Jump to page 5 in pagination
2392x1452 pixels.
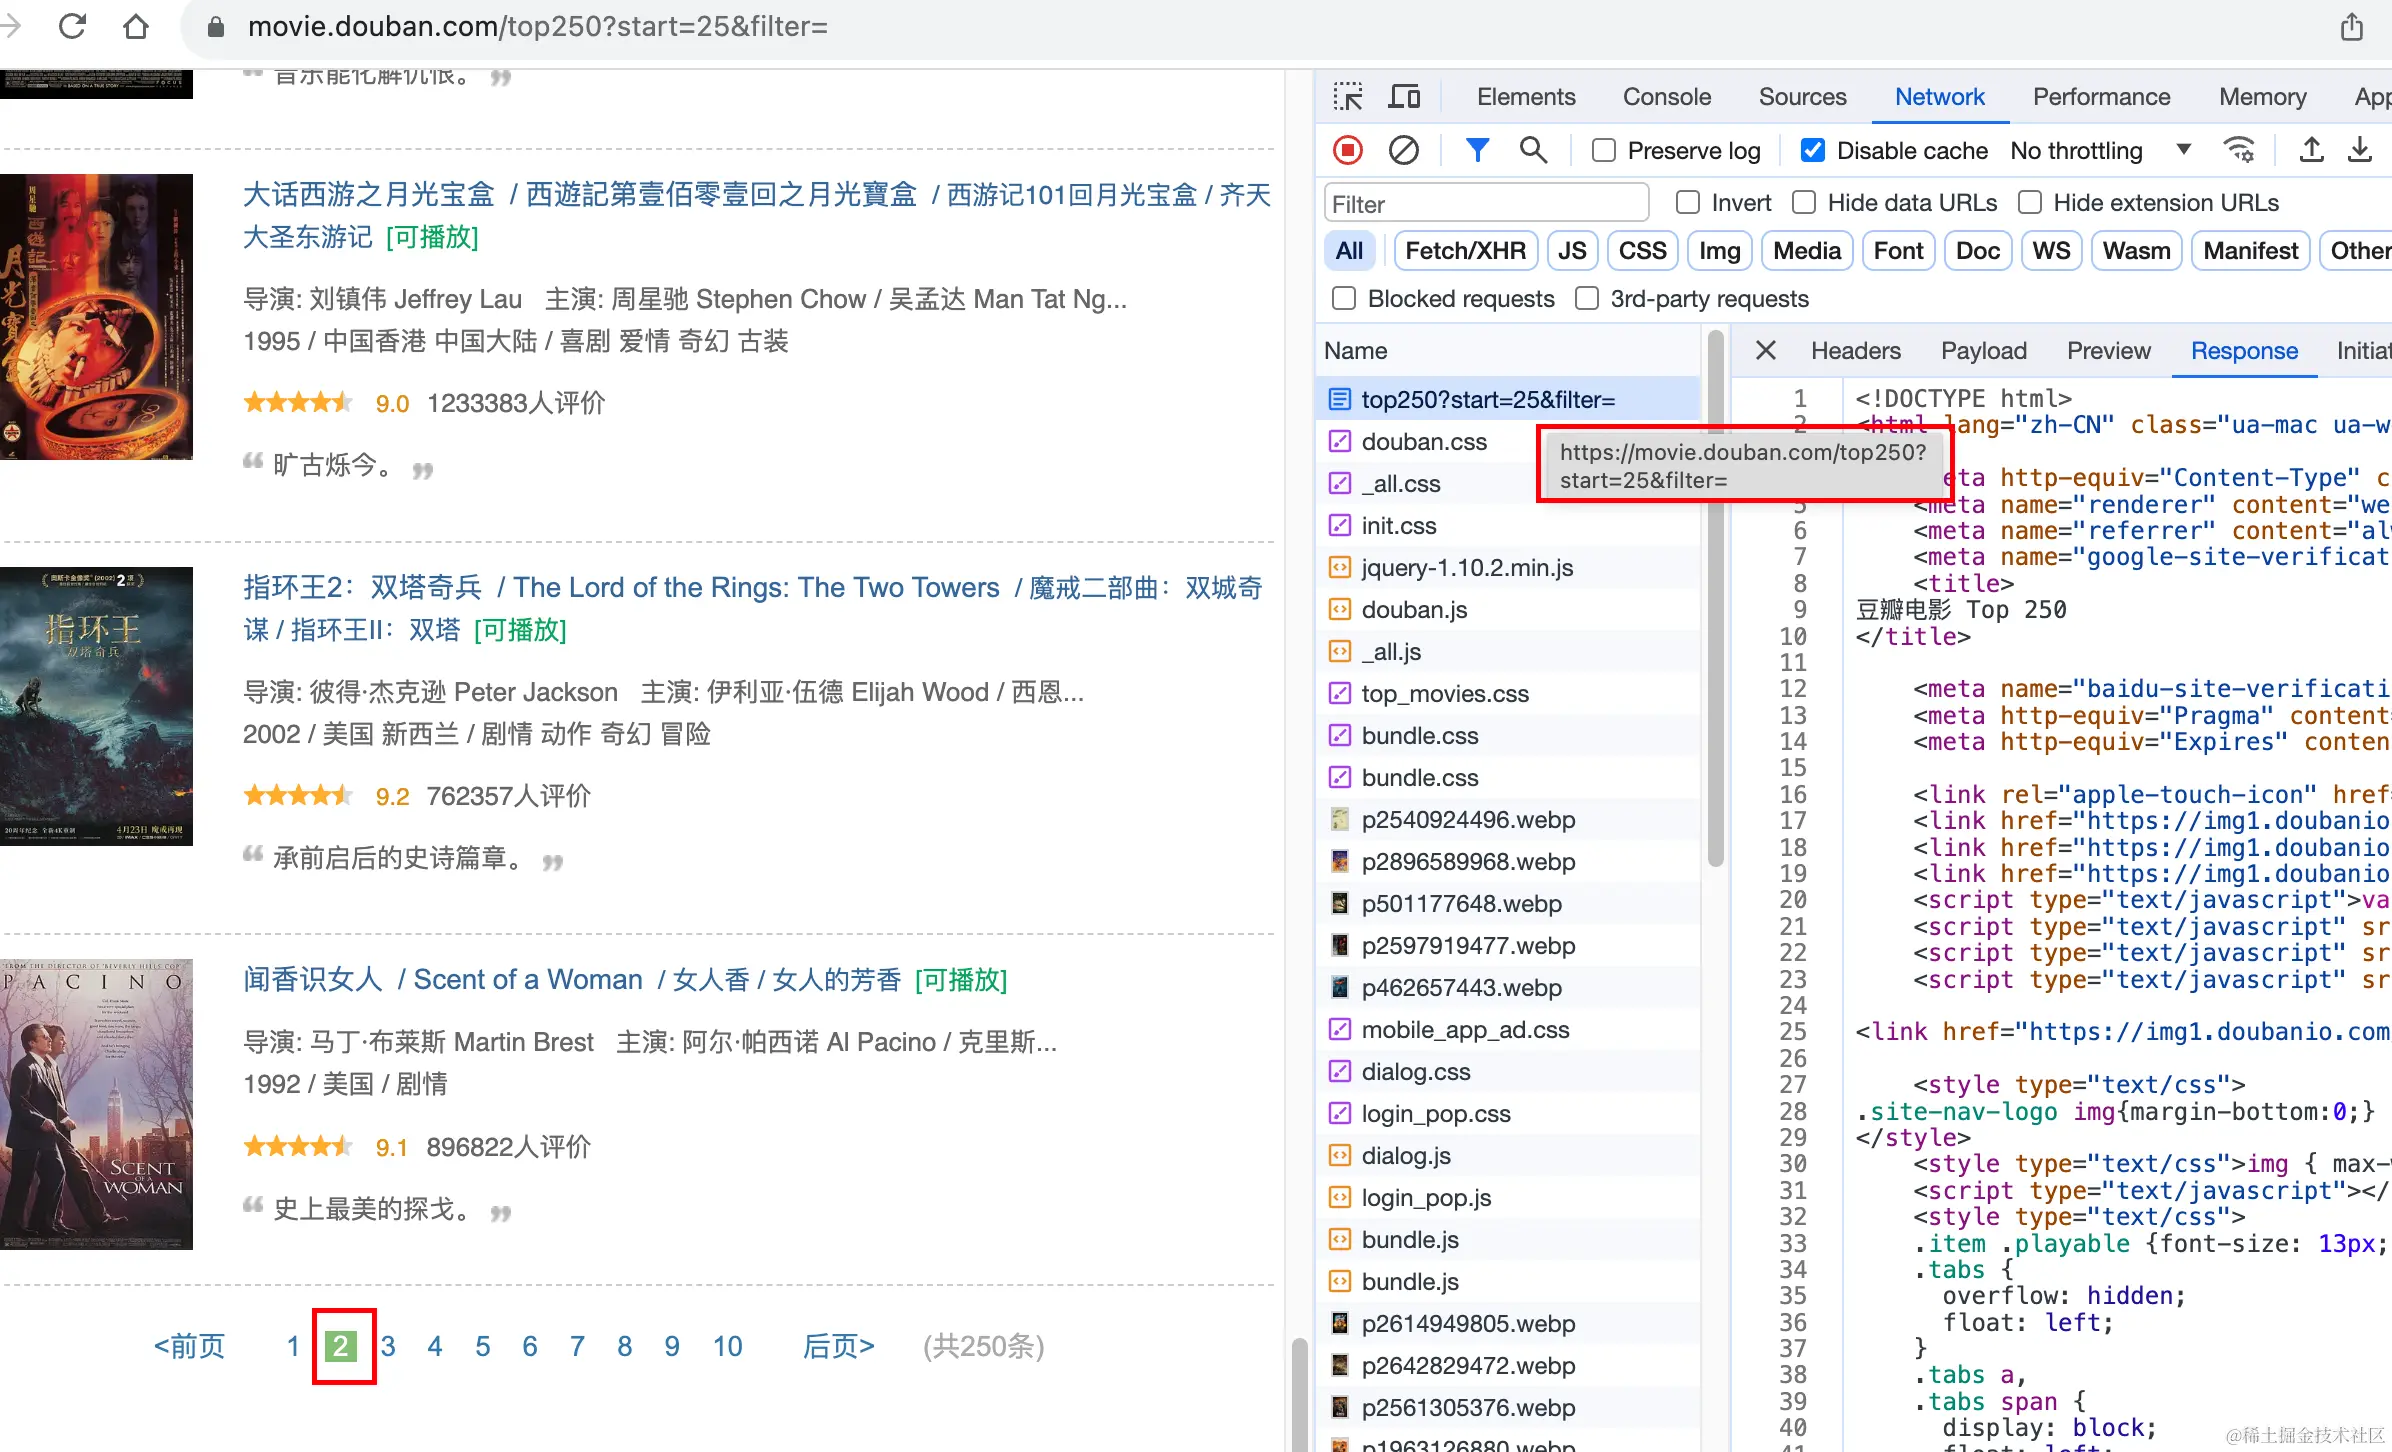coord(483,1346)
